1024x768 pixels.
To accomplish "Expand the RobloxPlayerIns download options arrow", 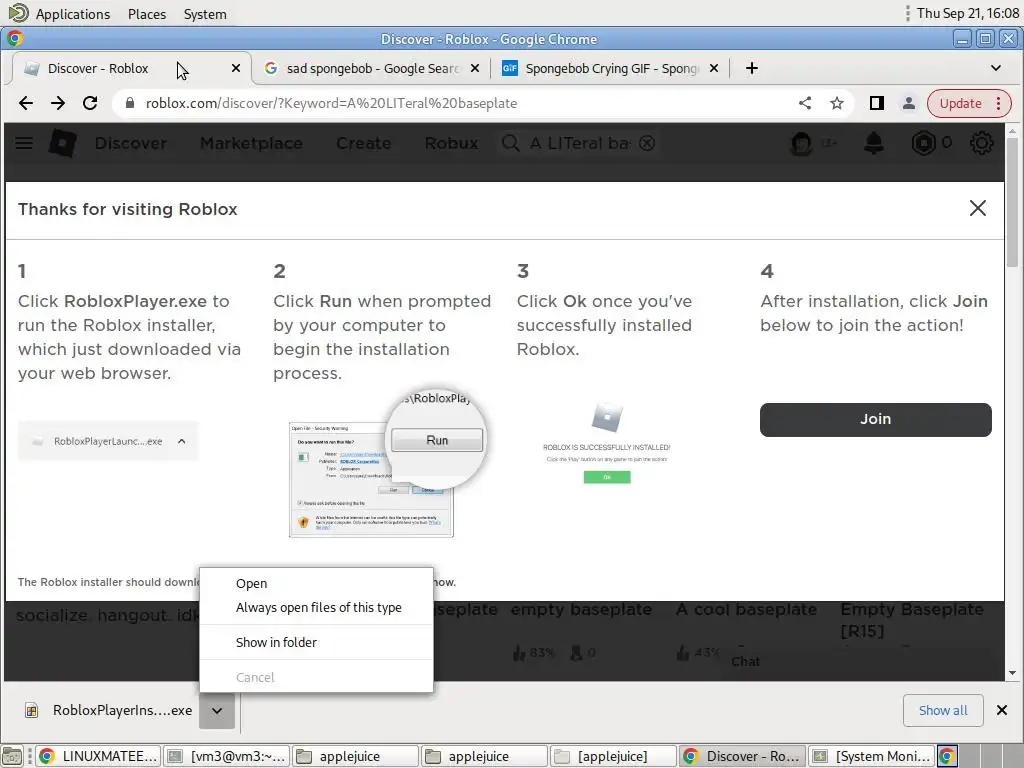I will [x=217, y=711].
